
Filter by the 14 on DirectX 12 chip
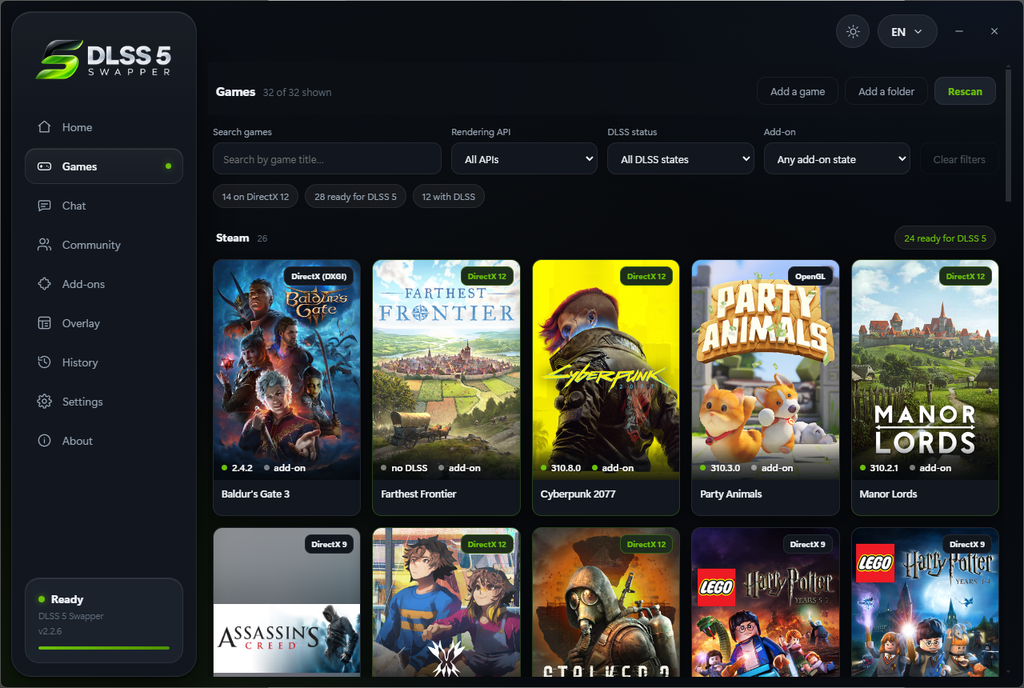pyautogui.click(x=255, y=196)
